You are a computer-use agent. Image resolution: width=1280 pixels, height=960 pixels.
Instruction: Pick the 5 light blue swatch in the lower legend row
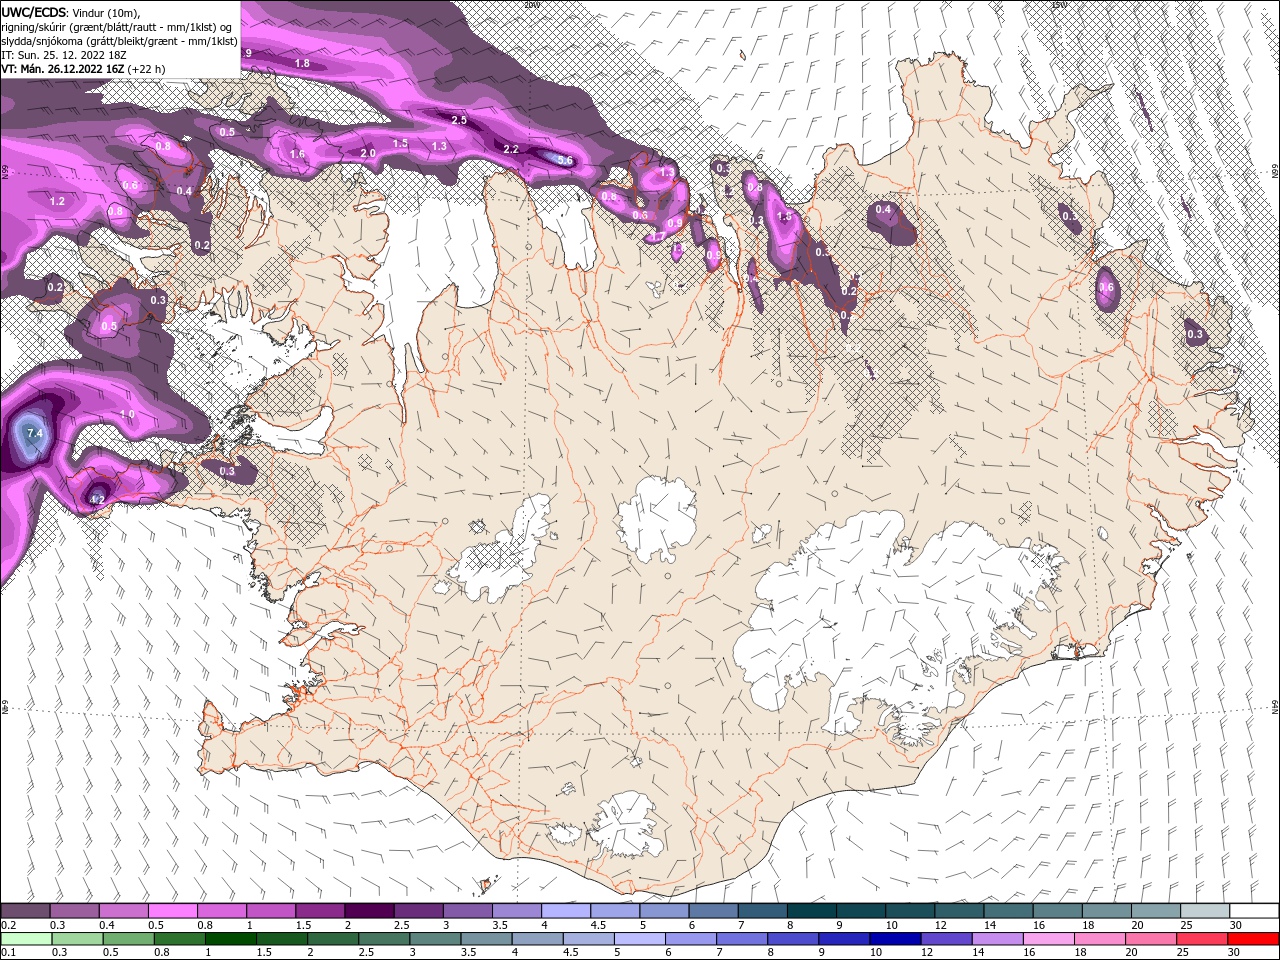640,937
